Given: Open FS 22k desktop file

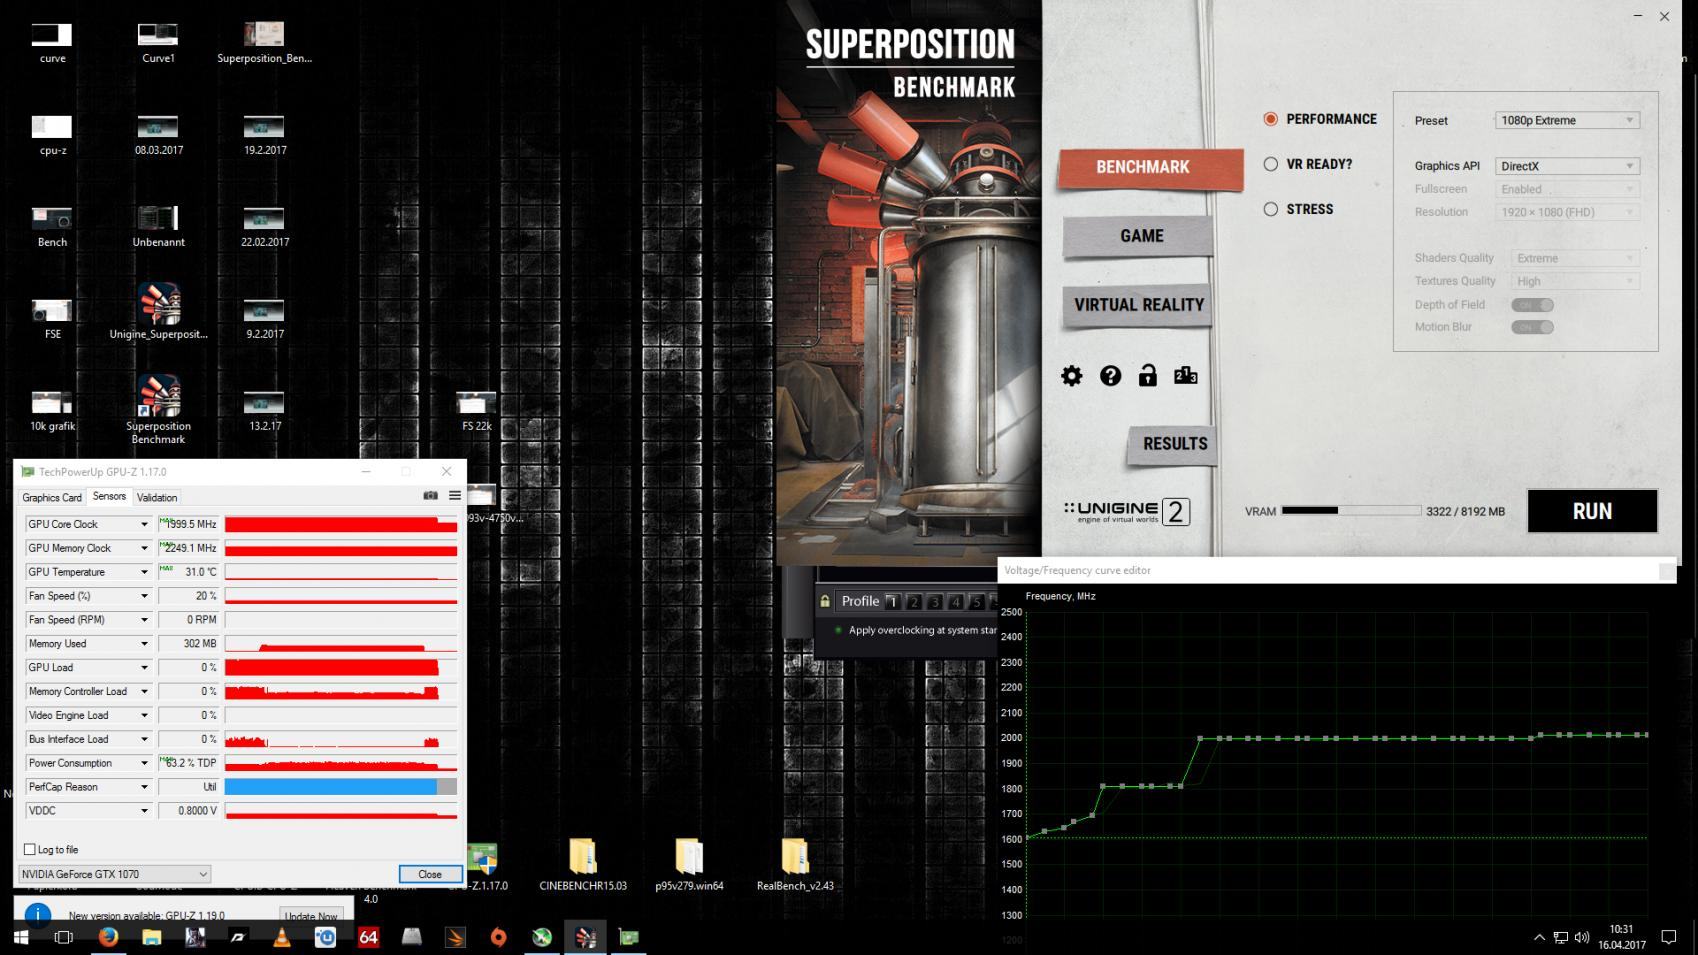Looking at the screenshot, I should 476,411.
